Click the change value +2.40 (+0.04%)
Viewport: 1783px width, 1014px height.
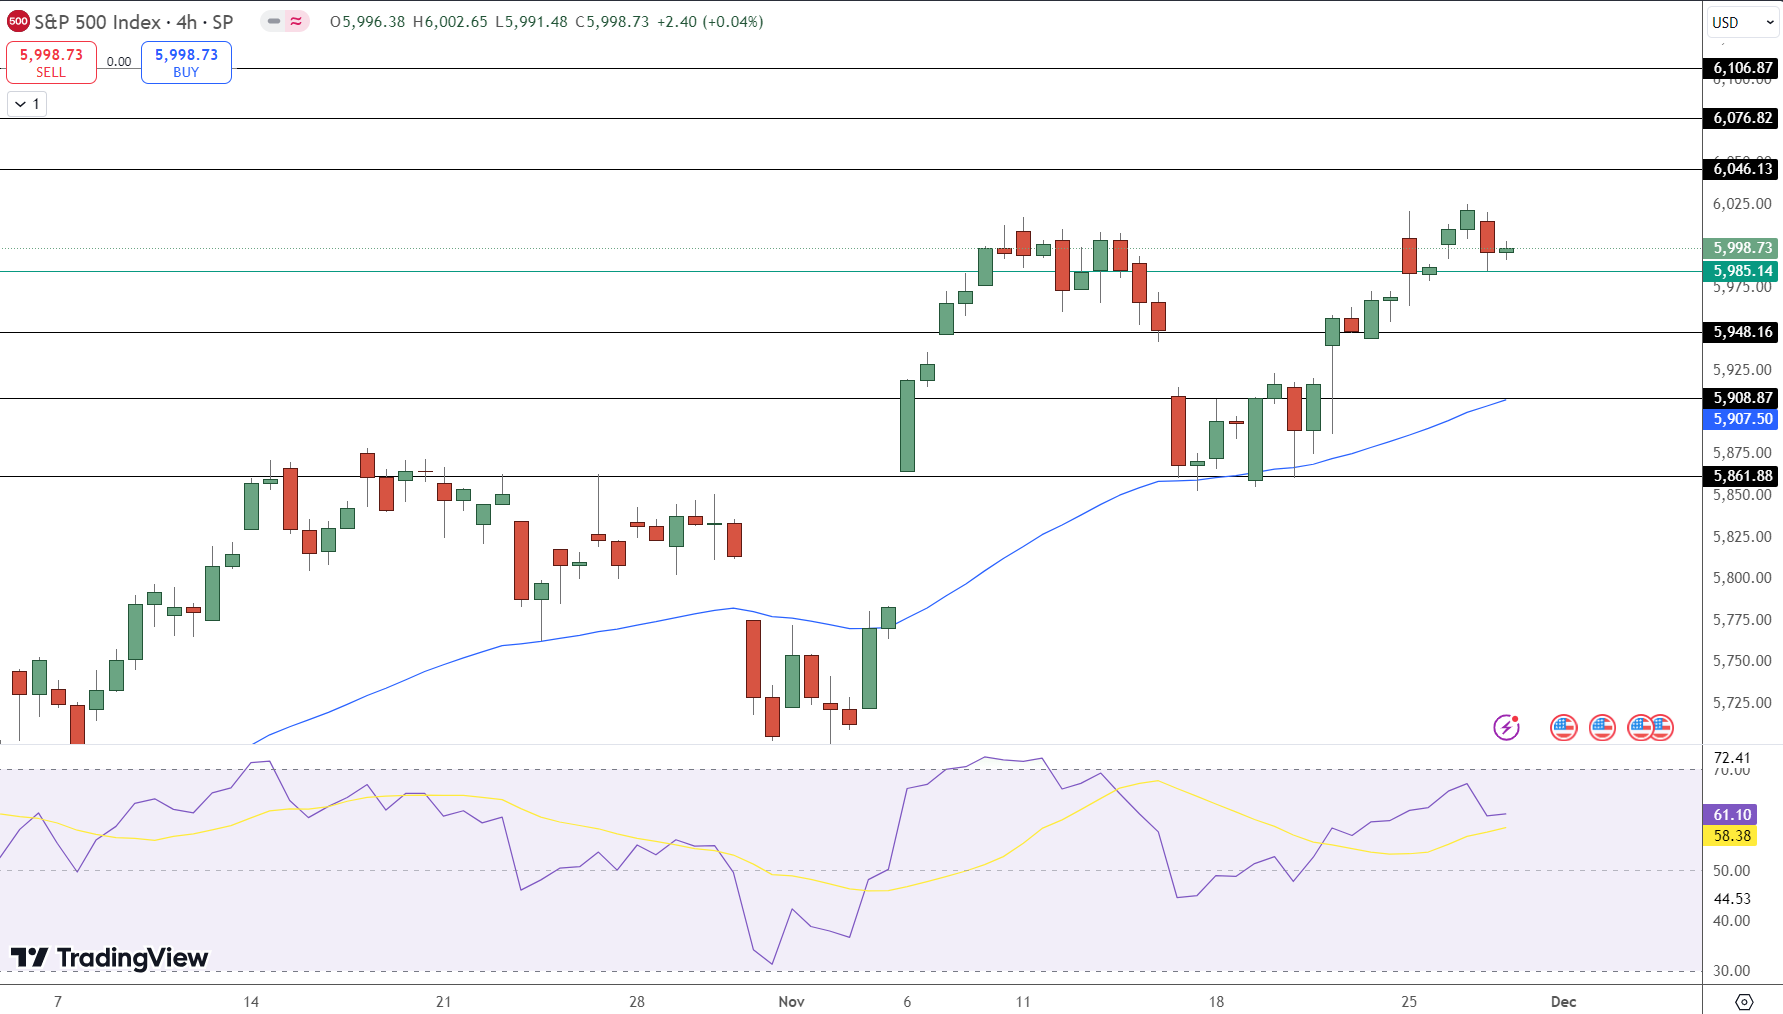point(710,21)
